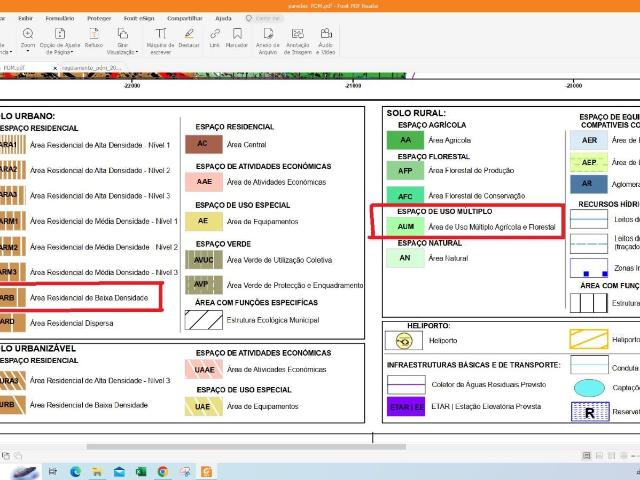Open Google Chrome from the taskbar

click(x=162, y=471)
